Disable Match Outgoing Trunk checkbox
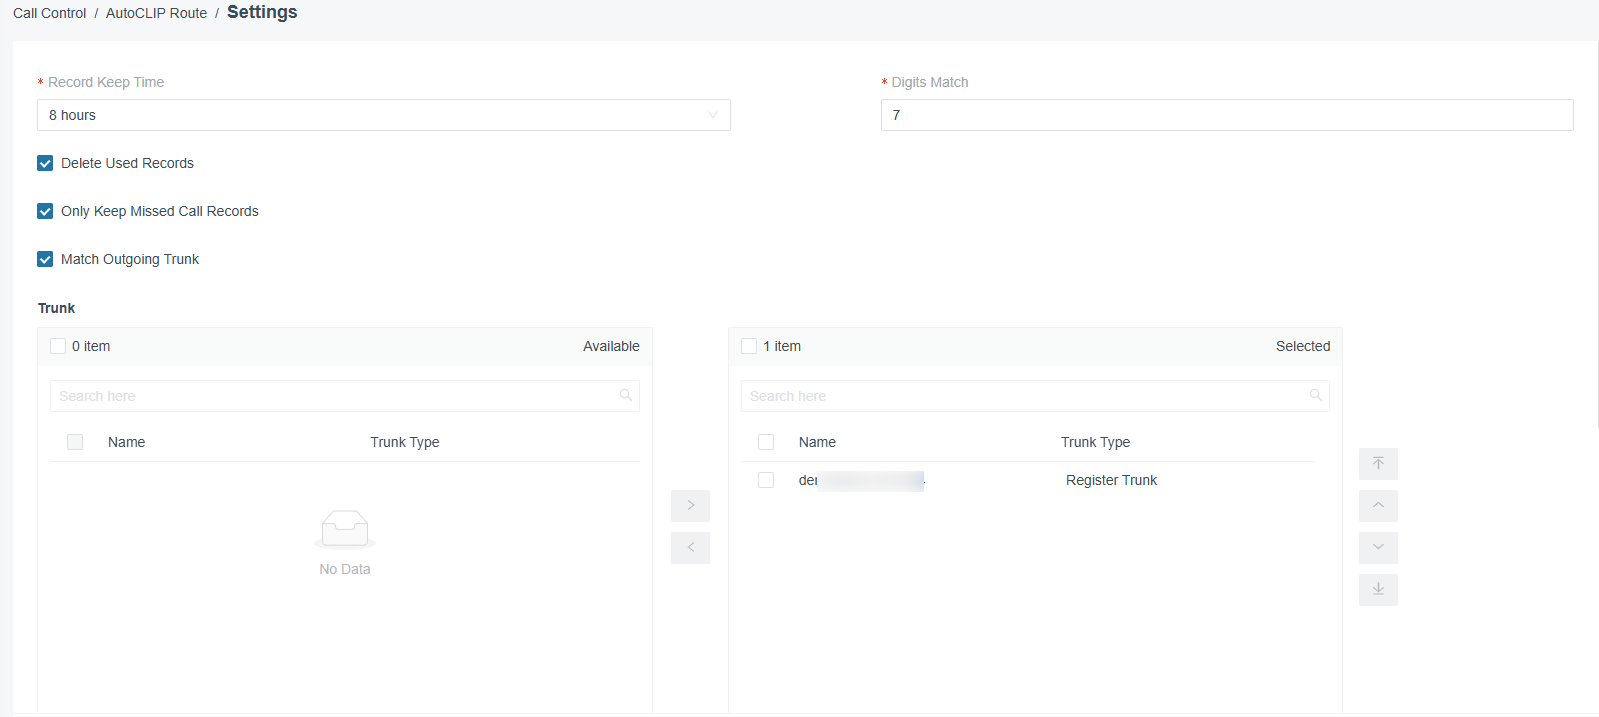Image resolution: width=1599 pixels, height=717 pixels. (x=45, y=259)
